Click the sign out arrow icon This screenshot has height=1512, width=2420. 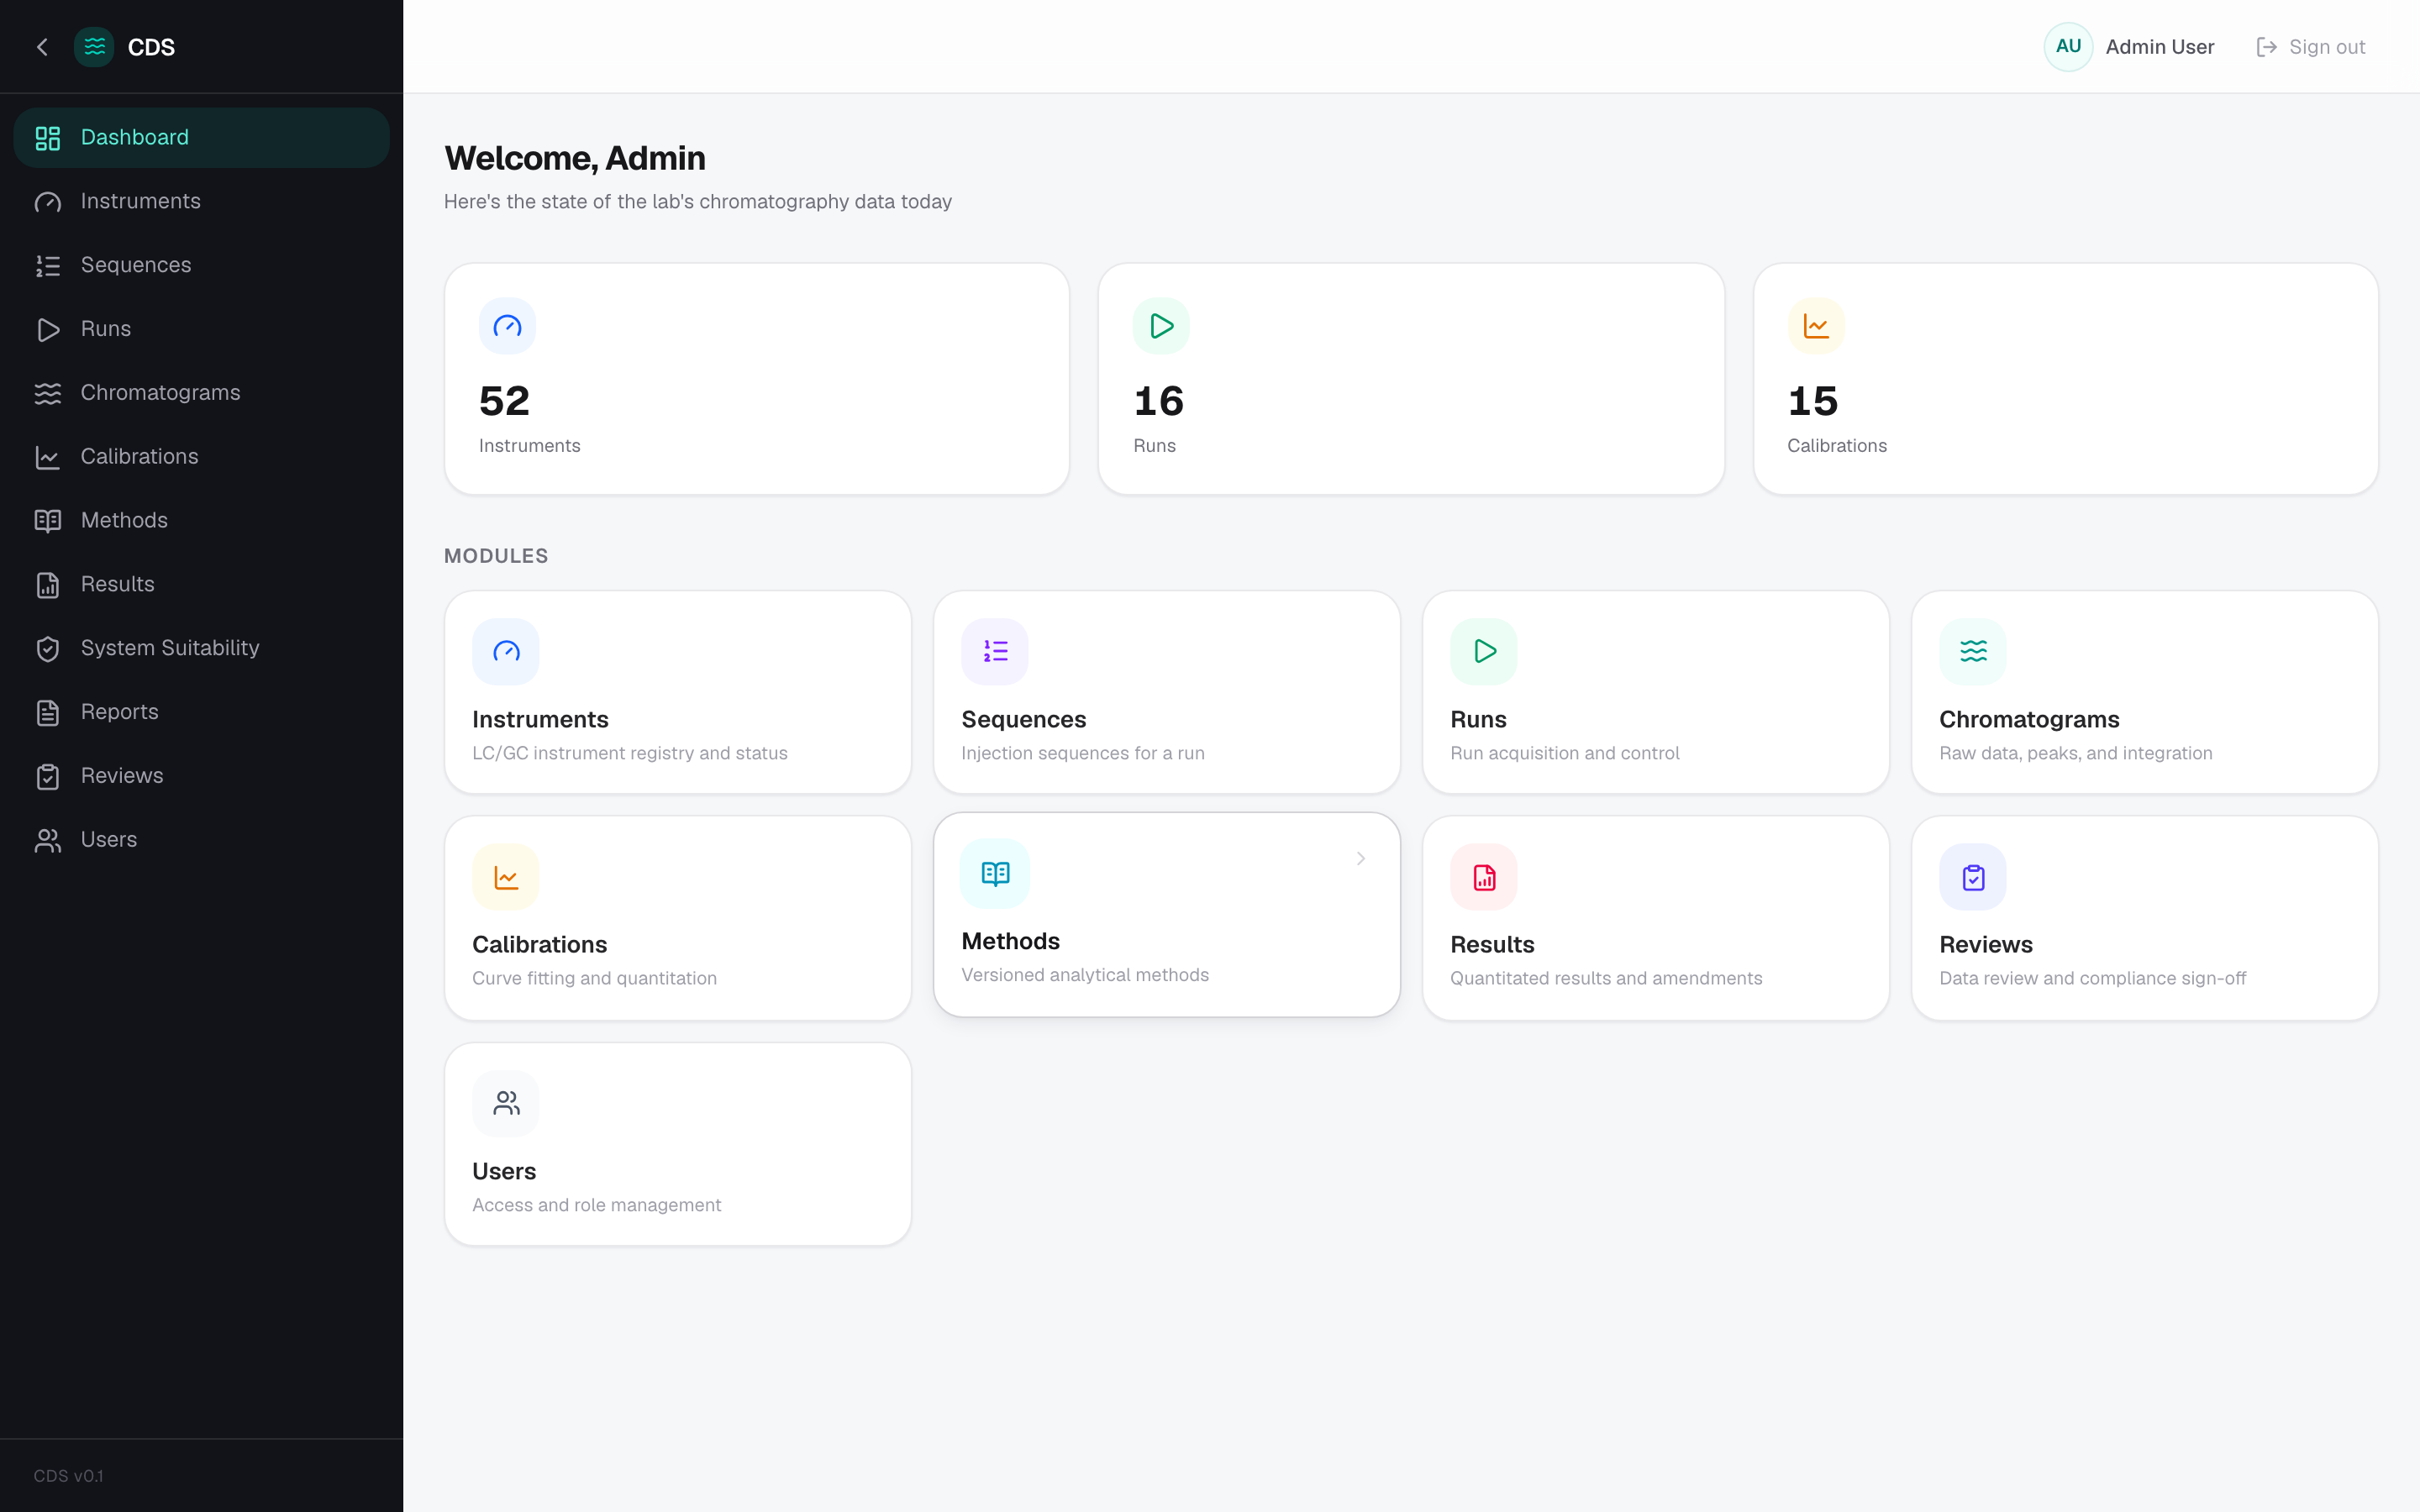click(2267, 47)
